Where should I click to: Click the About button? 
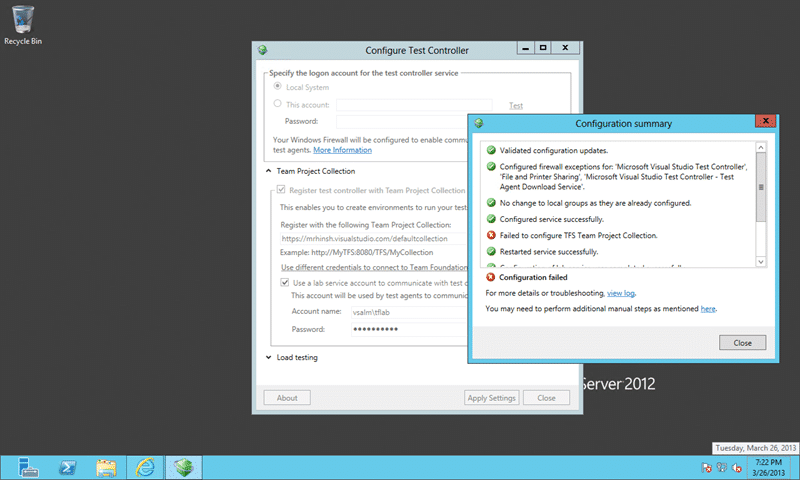coord(287,398)
